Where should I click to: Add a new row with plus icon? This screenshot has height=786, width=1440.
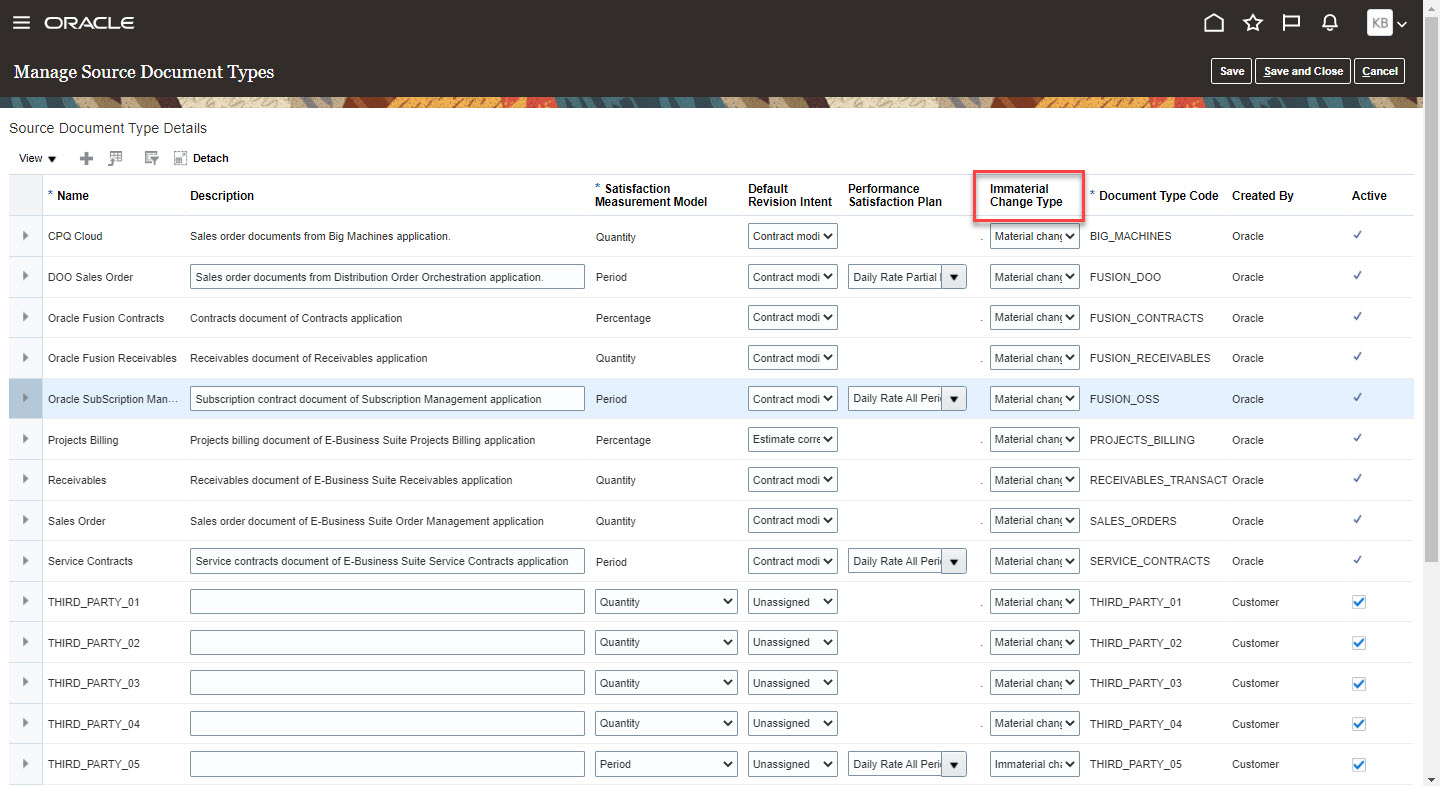(x=86, y=158)
